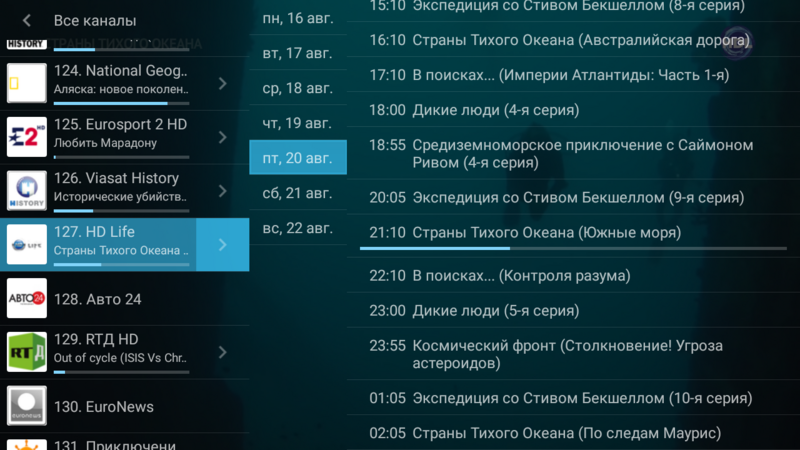Open National Geographic channel logo
800x450 pixels.
[x=27, y=83]
